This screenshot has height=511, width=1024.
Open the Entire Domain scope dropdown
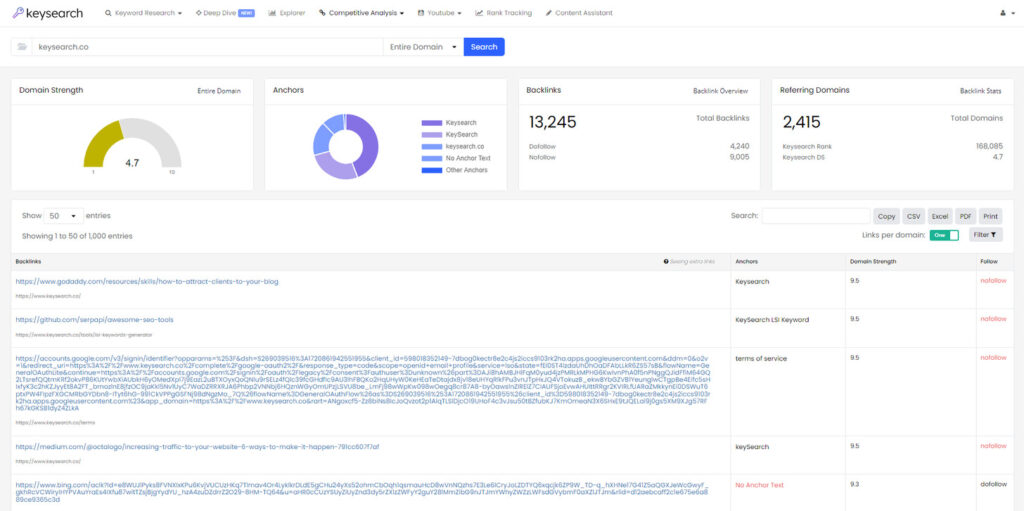(x=425, y=47)
